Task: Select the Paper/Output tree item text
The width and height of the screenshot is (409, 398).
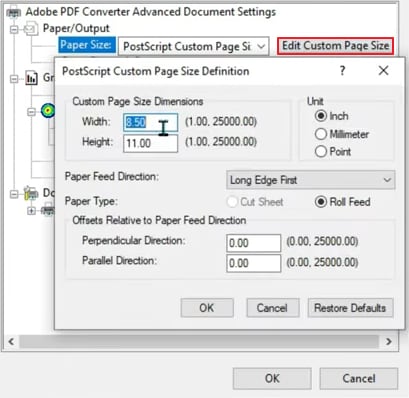Action: pos(76,29)
